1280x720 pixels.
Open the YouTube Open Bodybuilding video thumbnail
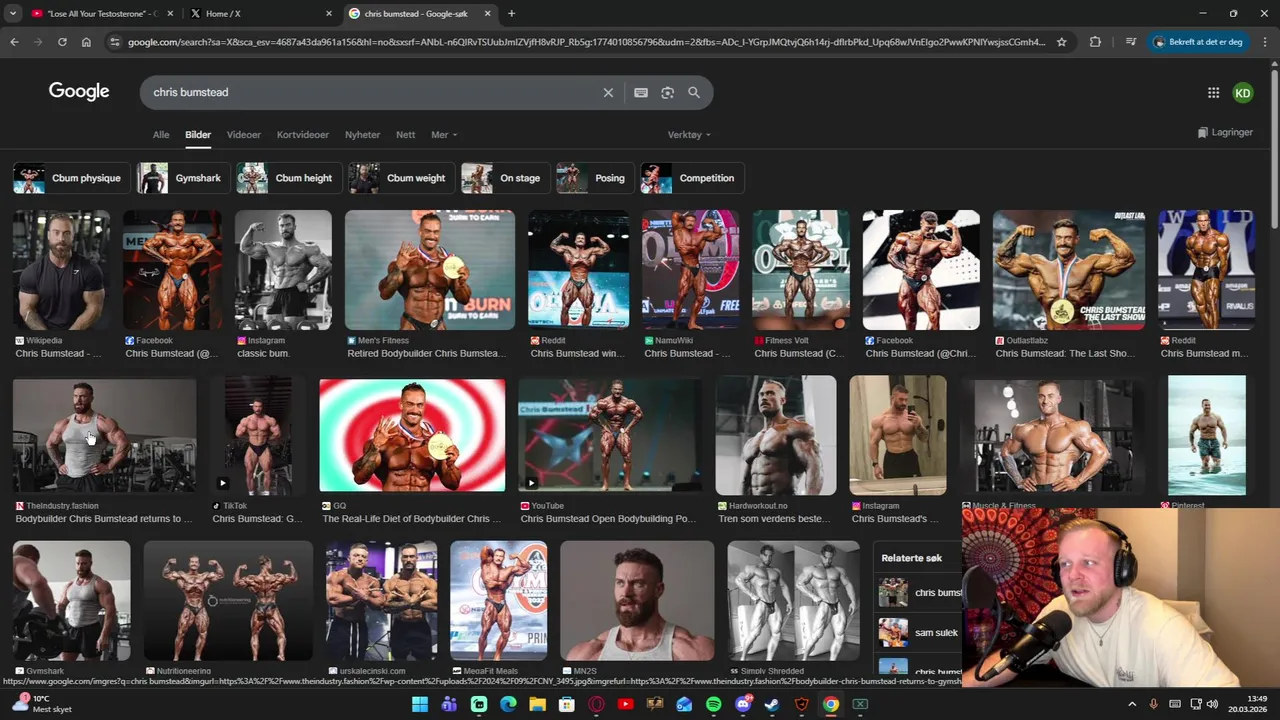tap(610, 435)
